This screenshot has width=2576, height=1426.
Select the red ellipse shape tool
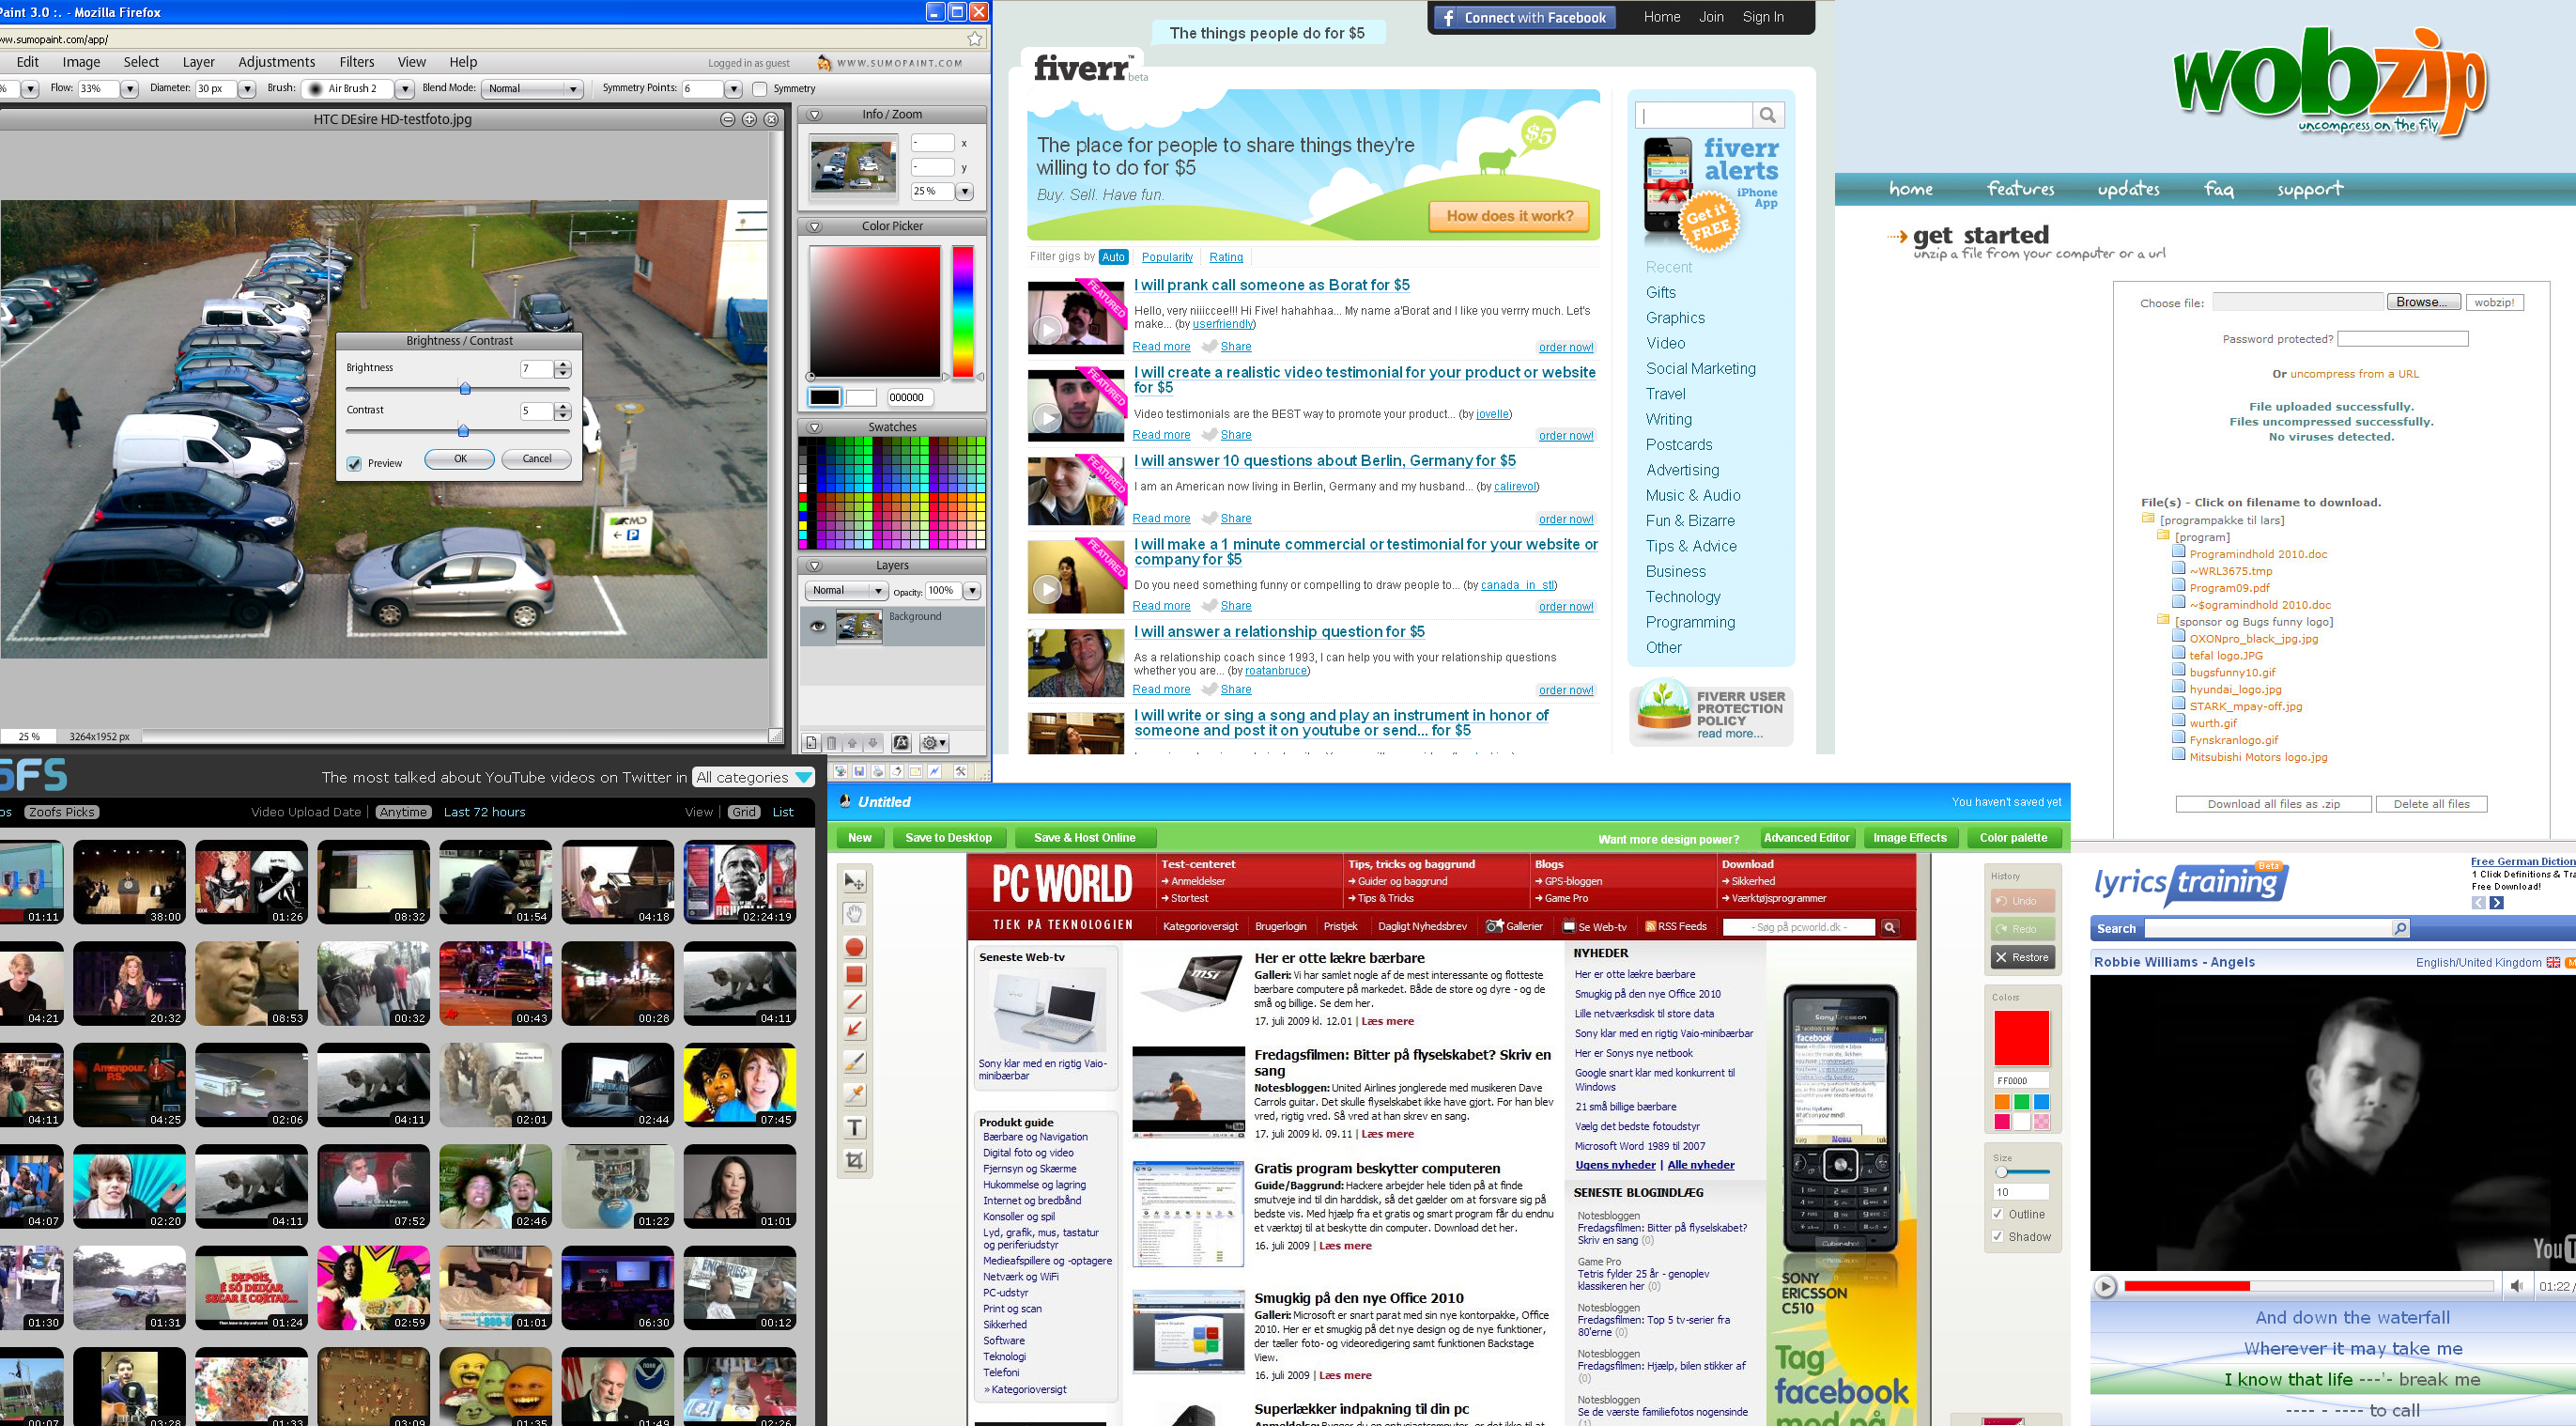pyautogui.click(x=854, y=947)
